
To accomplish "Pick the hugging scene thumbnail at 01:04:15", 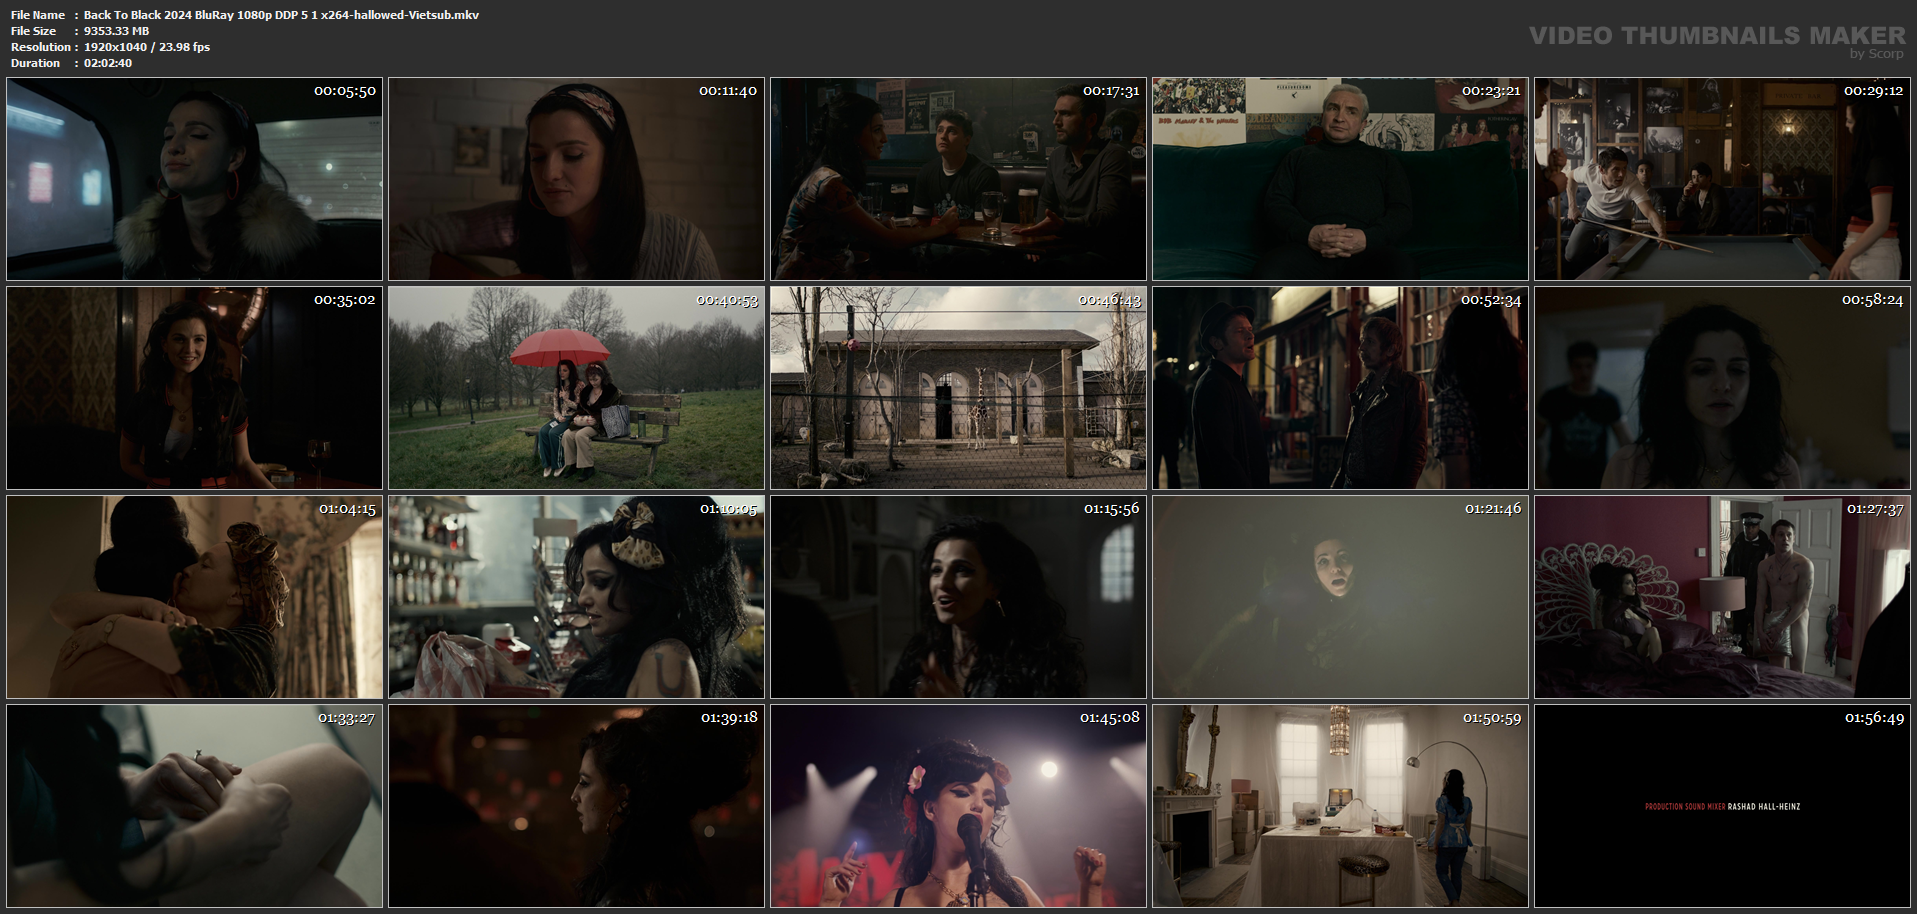I will [195, 597].
